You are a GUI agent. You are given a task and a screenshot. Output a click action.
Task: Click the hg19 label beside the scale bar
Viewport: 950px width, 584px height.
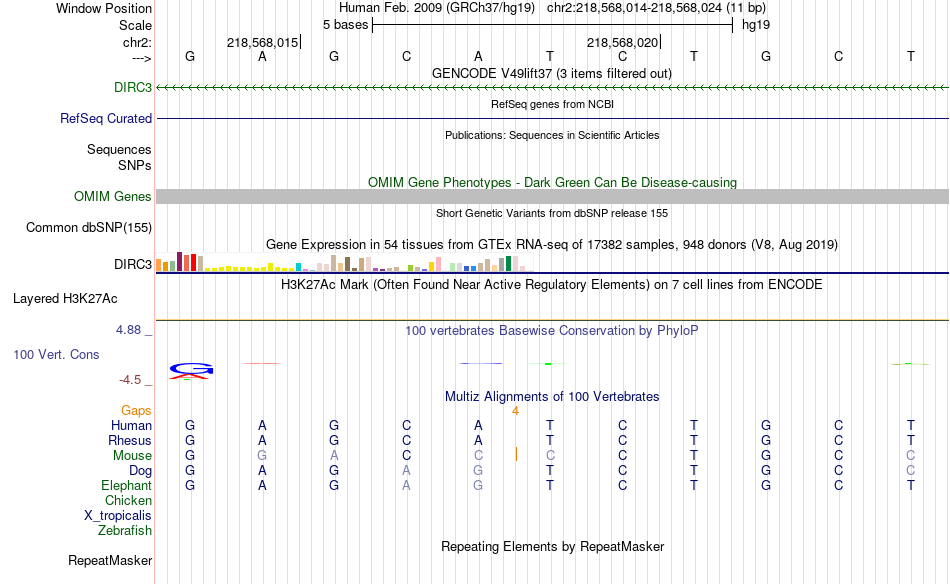coord(756,25)
